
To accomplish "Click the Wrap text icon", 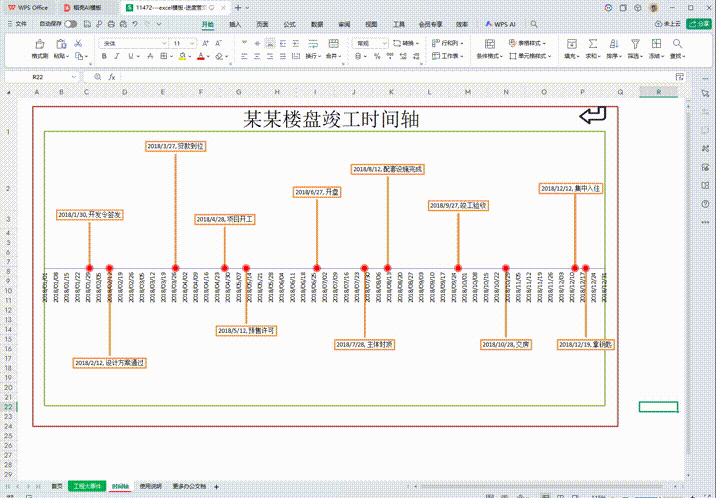I will pos(313,44).
